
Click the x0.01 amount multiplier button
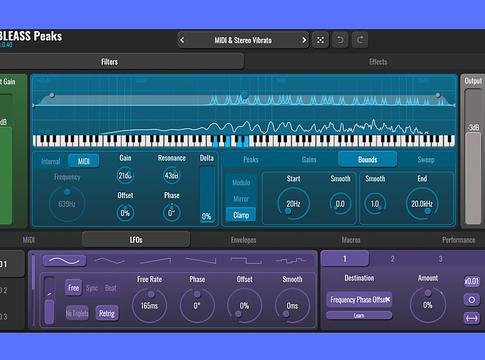click(472, 281)
